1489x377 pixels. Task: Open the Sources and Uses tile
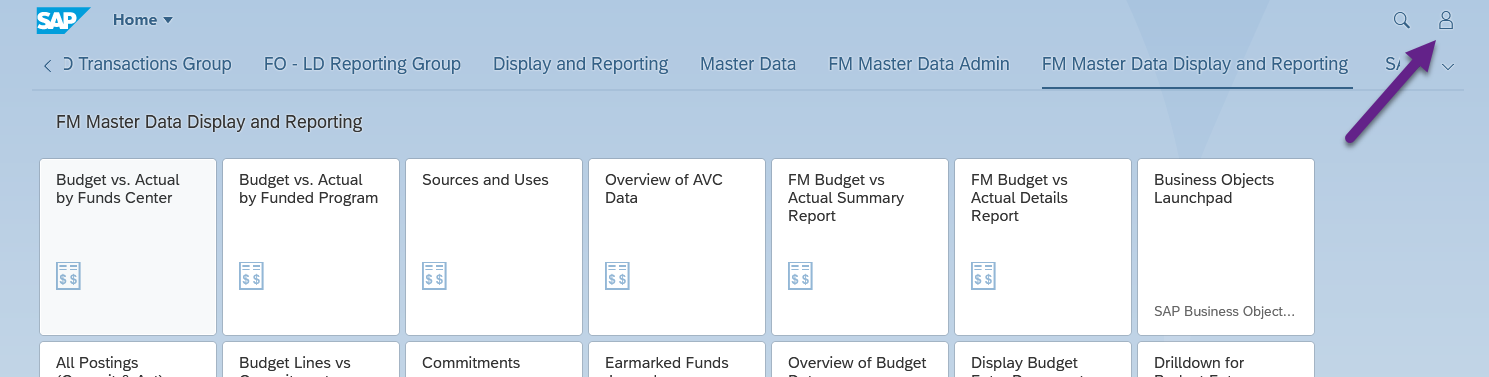click(x=494, y=247)
